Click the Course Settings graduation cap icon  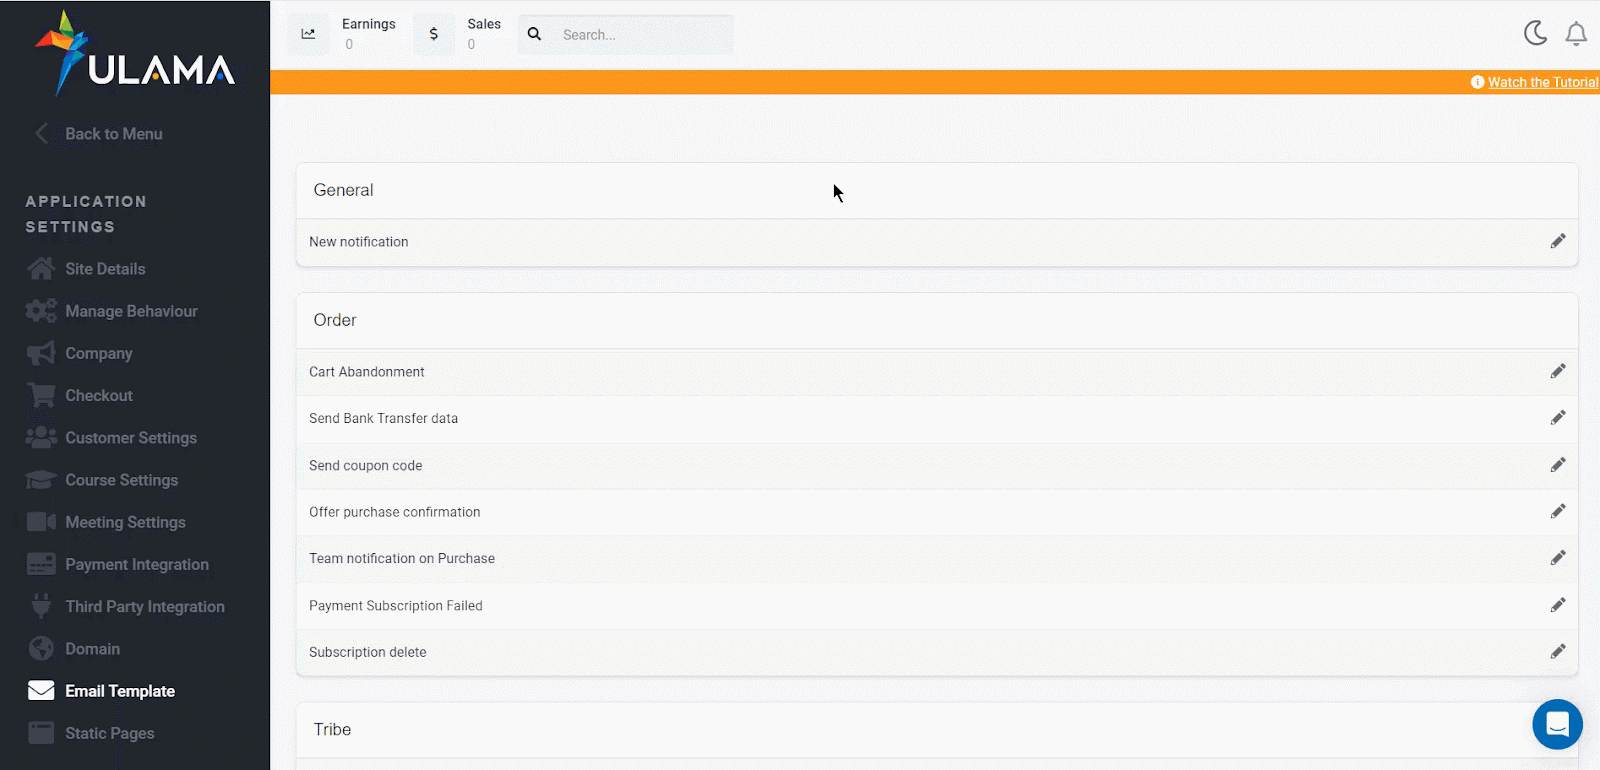point(41,480)
